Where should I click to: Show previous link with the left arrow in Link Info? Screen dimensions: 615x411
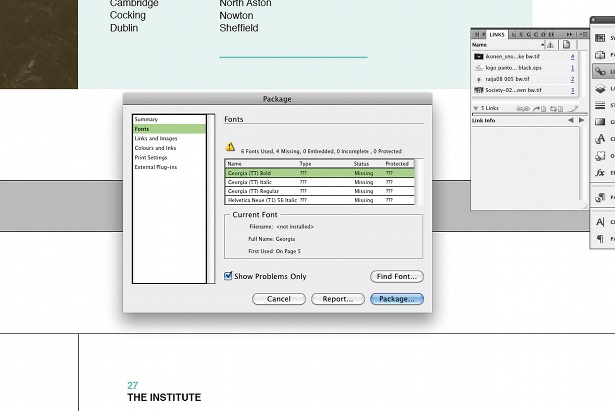[571, 120]
